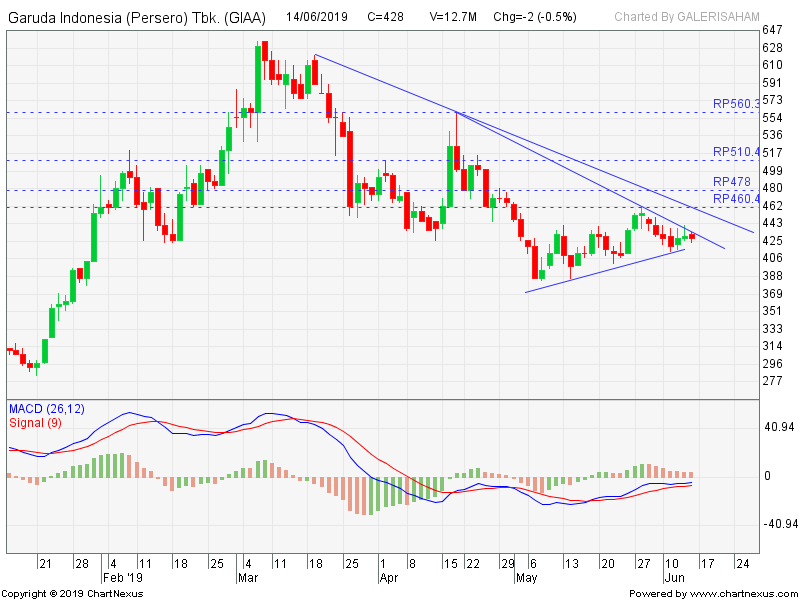Click the Apr month label on the time axis
The width and height of the screenshot is (800, 600).
coord(388,577)
